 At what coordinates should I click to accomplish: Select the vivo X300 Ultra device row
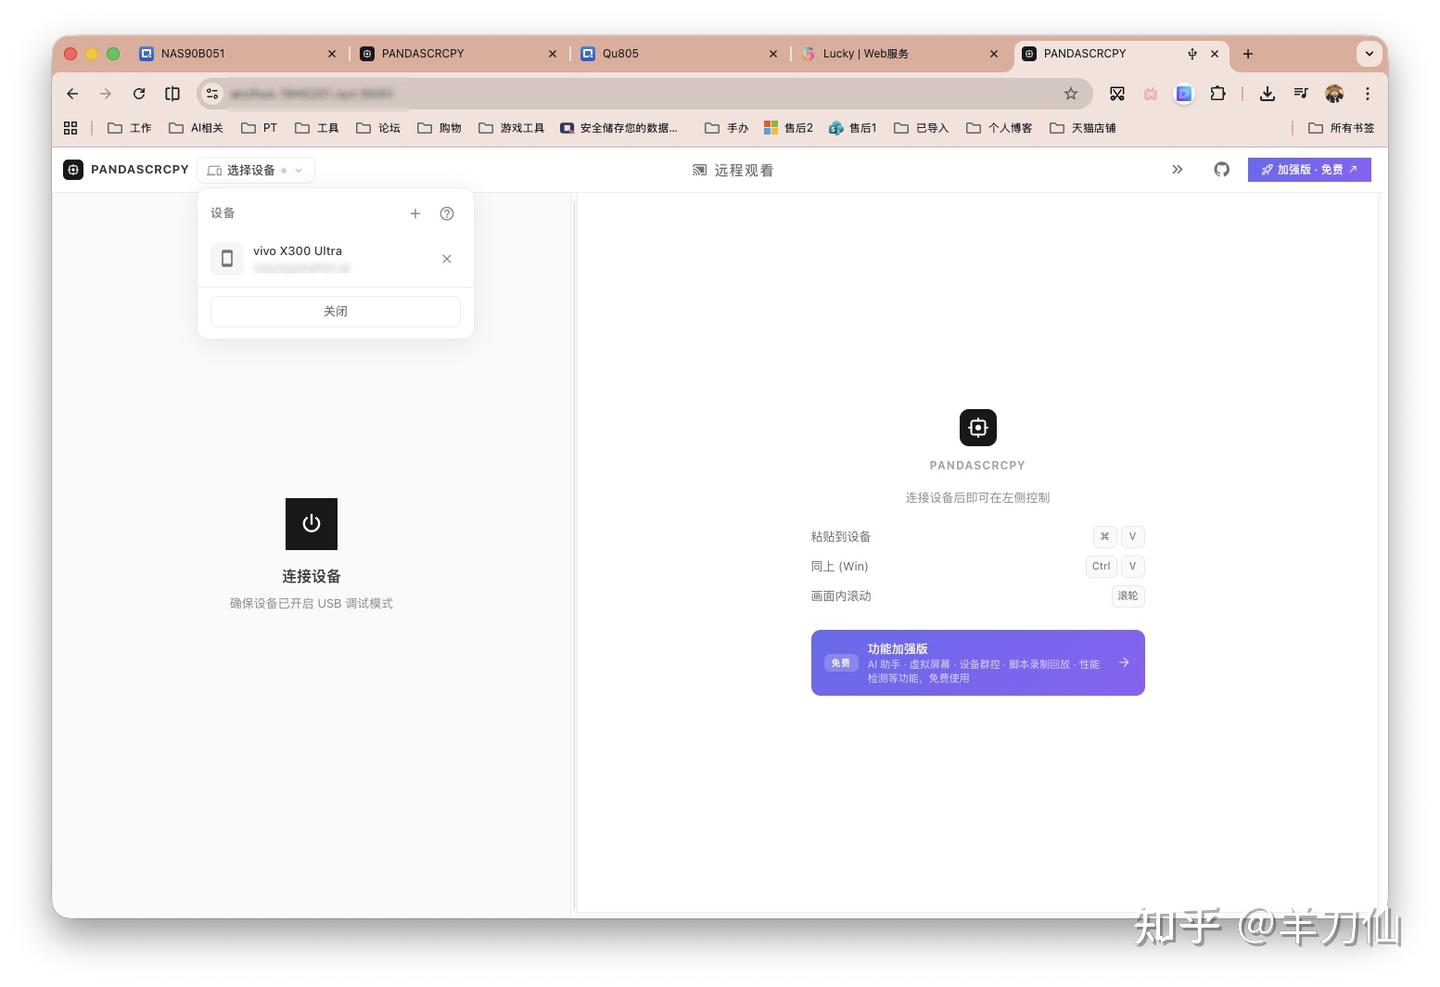click(x=335, y=259)
